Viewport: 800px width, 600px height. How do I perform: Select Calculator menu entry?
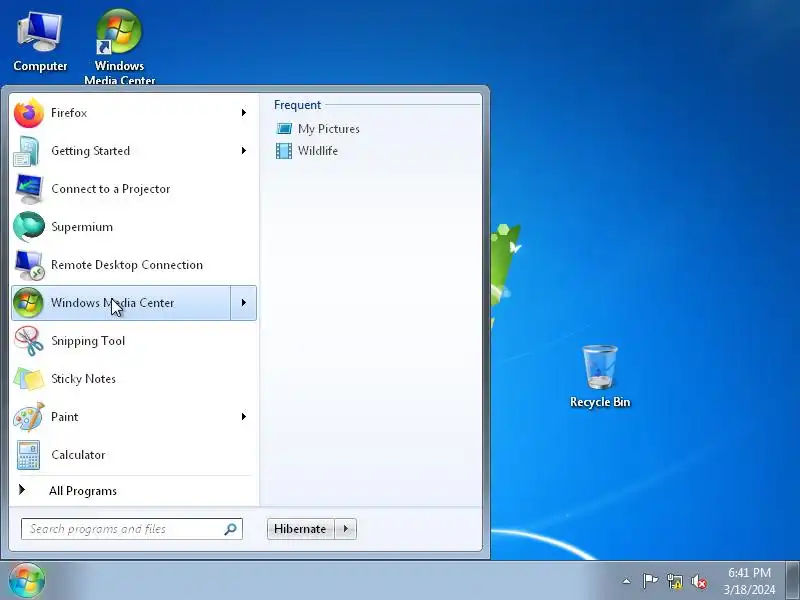pyautogui.click(x=134, y=455)
